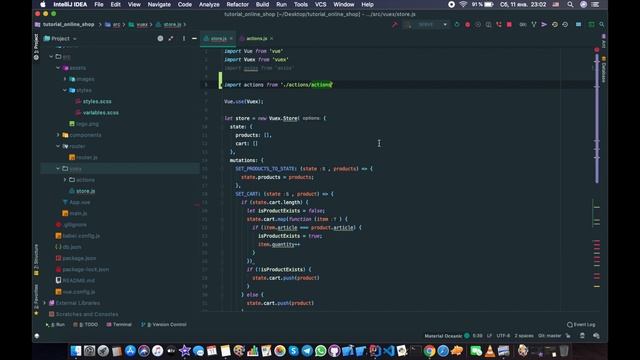
Task: Switch to the actions.js editor tab
Action: coord(256,38)
